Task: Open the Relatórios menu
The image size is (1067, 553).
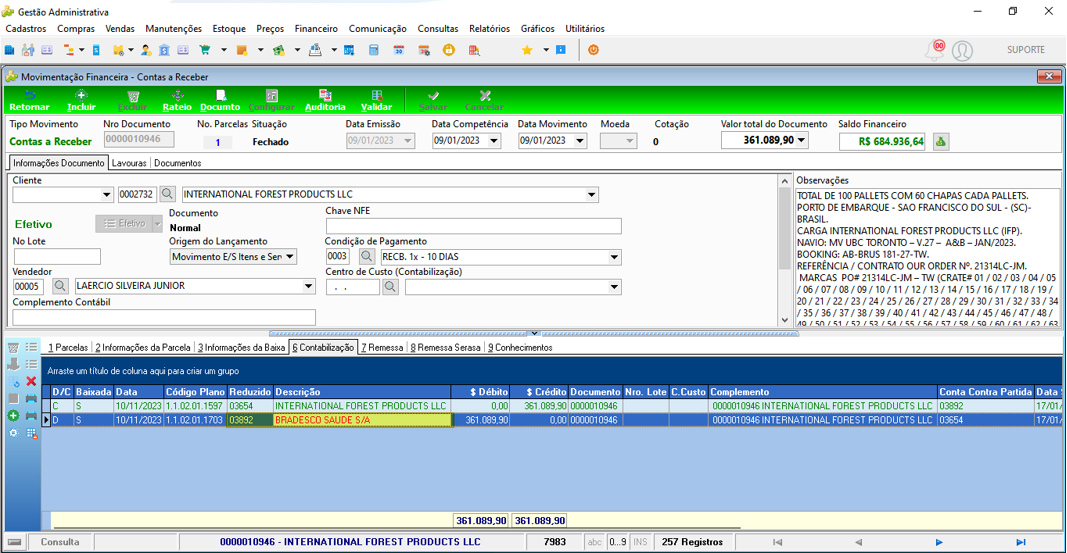Action: [x=489, y=29]
